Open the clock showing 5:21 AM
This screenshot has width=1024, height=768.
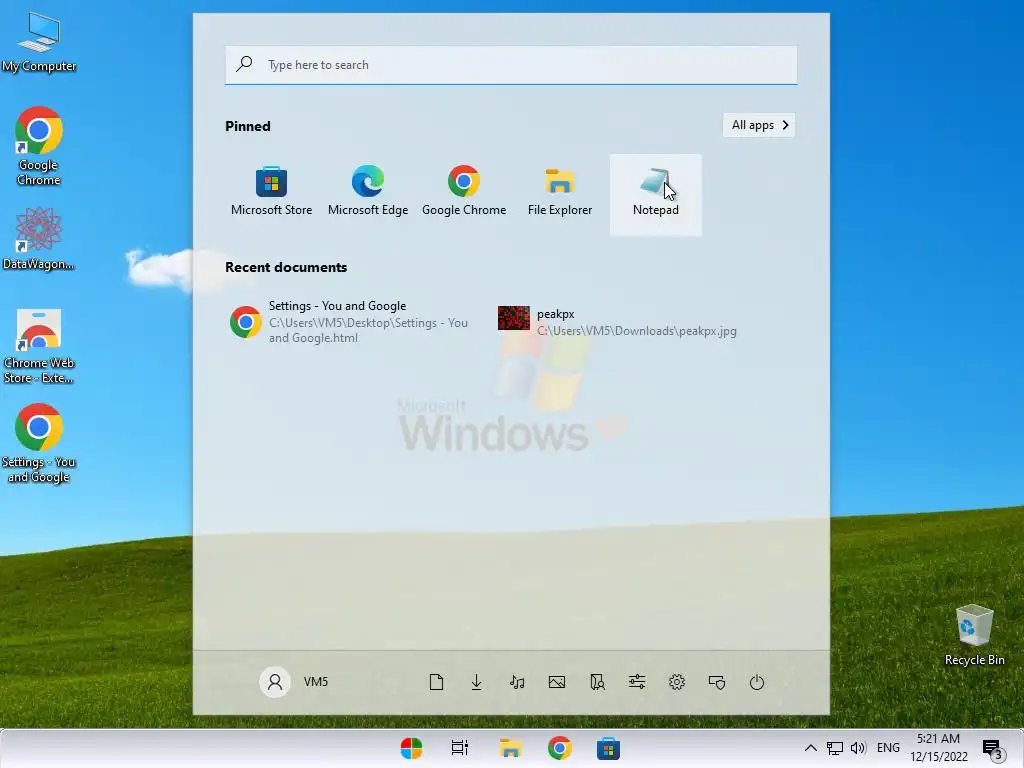938,748
